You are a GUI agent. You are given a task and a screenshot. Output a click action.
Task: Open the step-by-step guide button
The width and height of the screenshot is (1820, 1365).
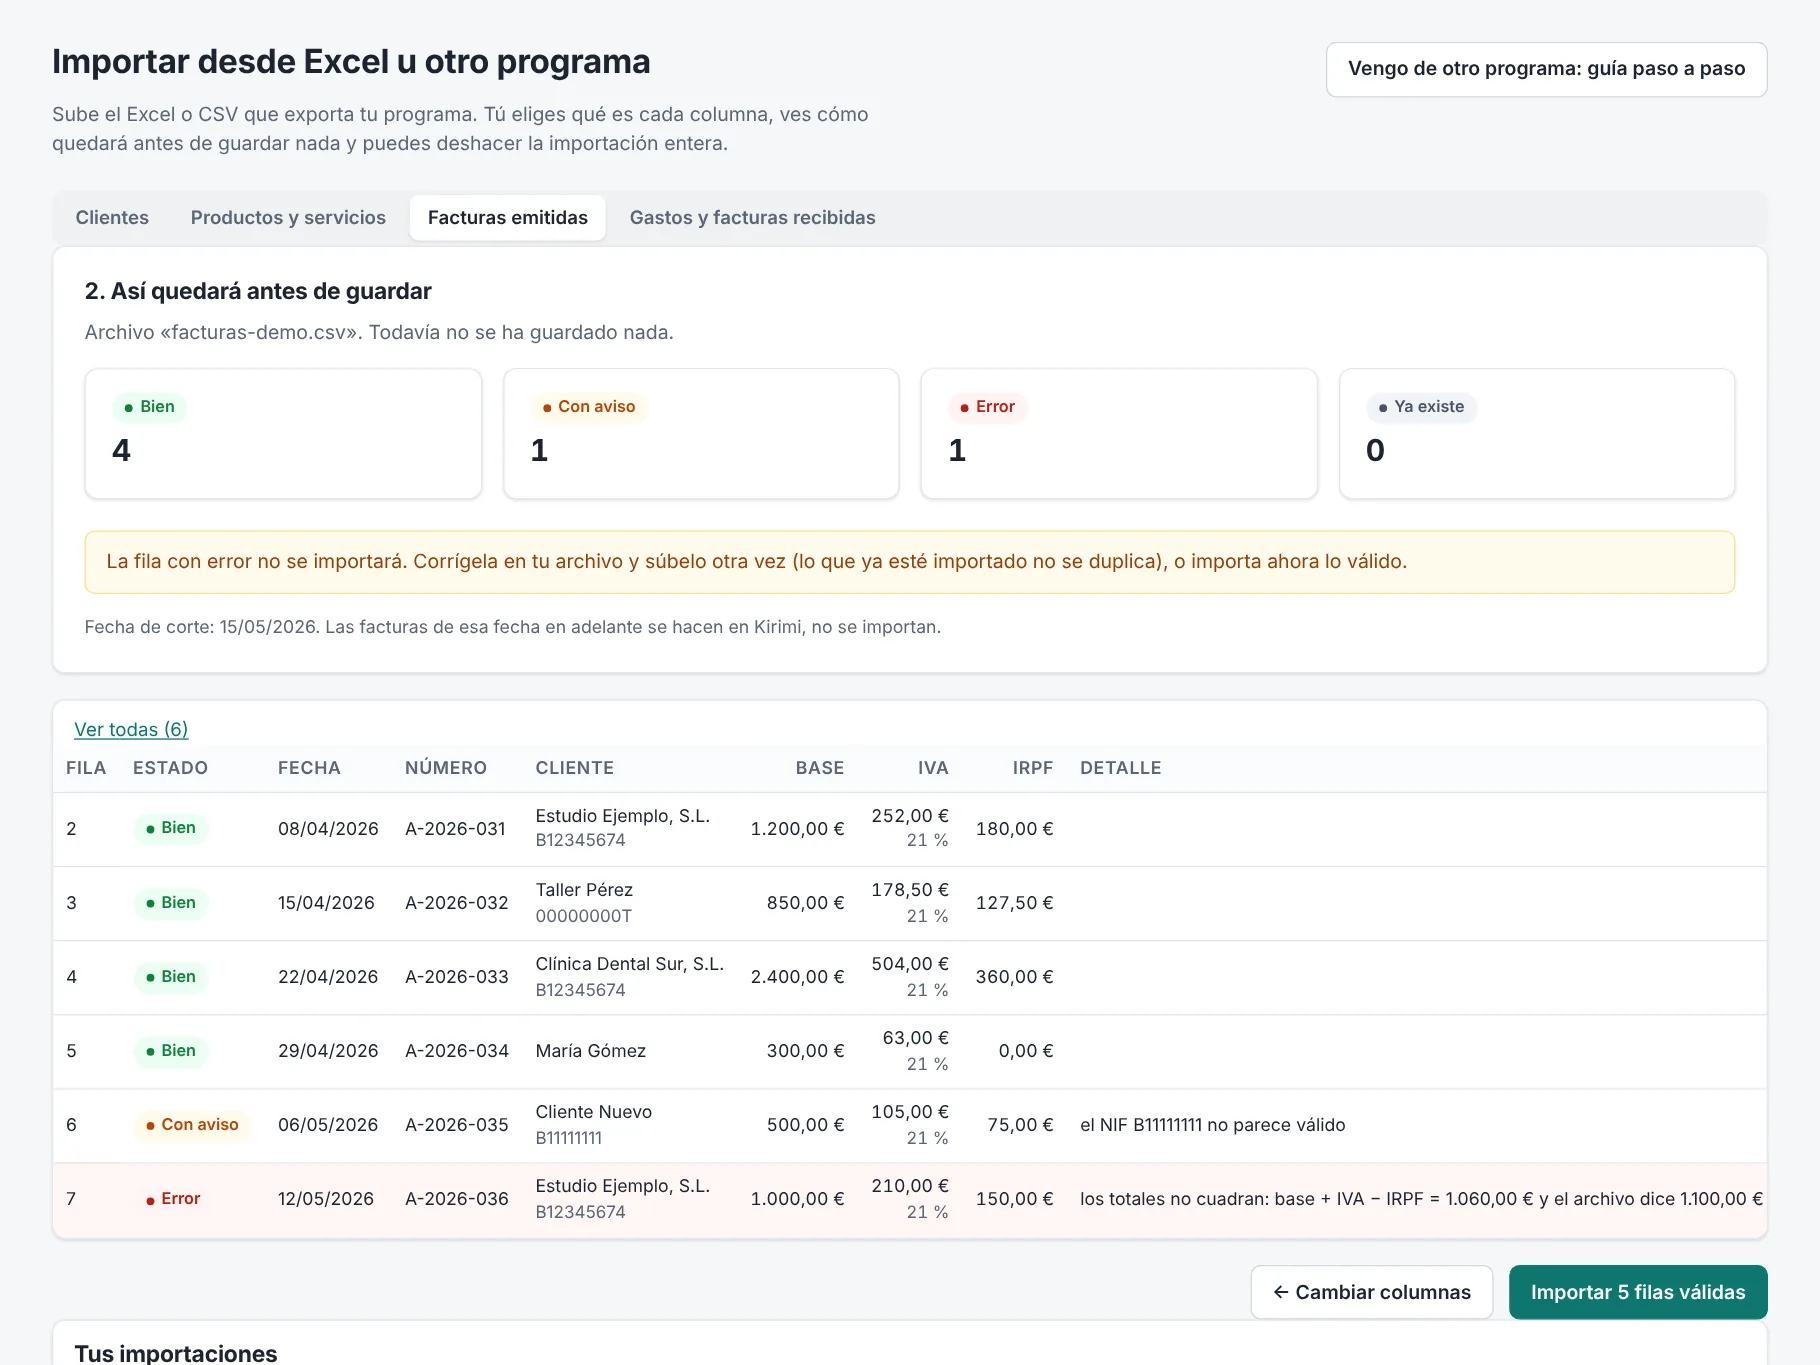pyautogui.click(x=1546, y=69)
